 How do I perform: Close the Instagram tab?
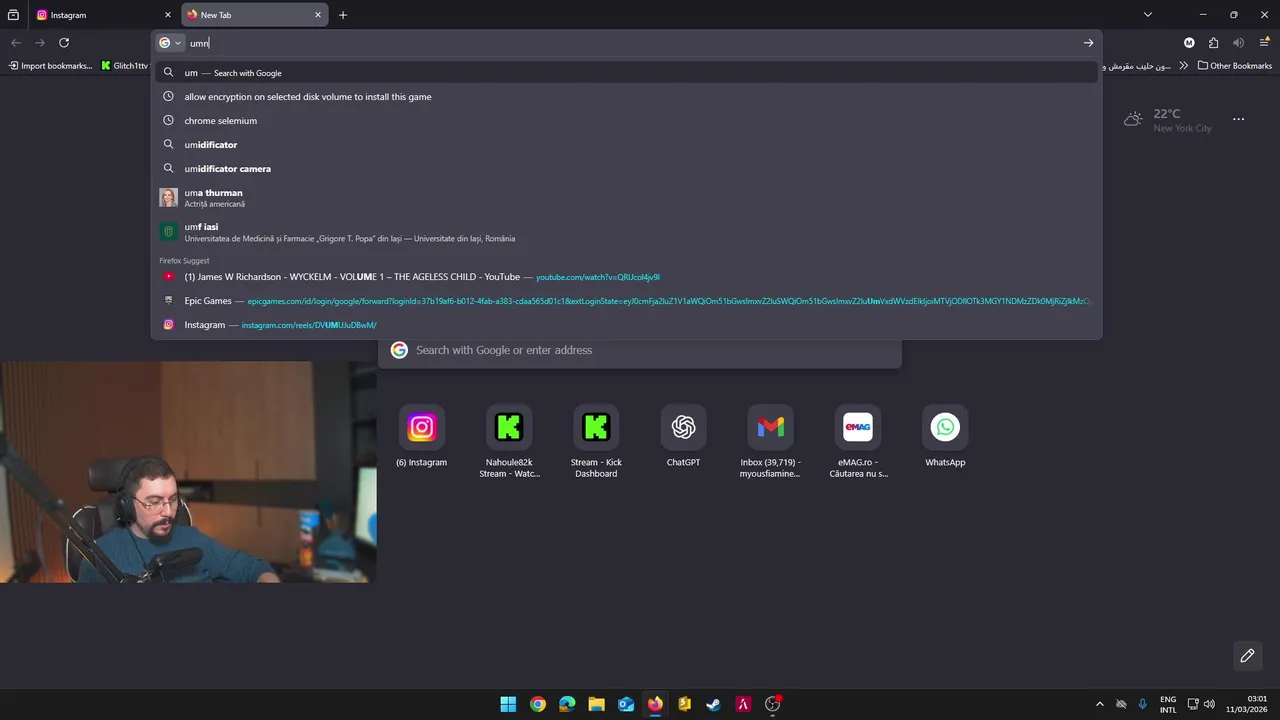pos(168,15)
